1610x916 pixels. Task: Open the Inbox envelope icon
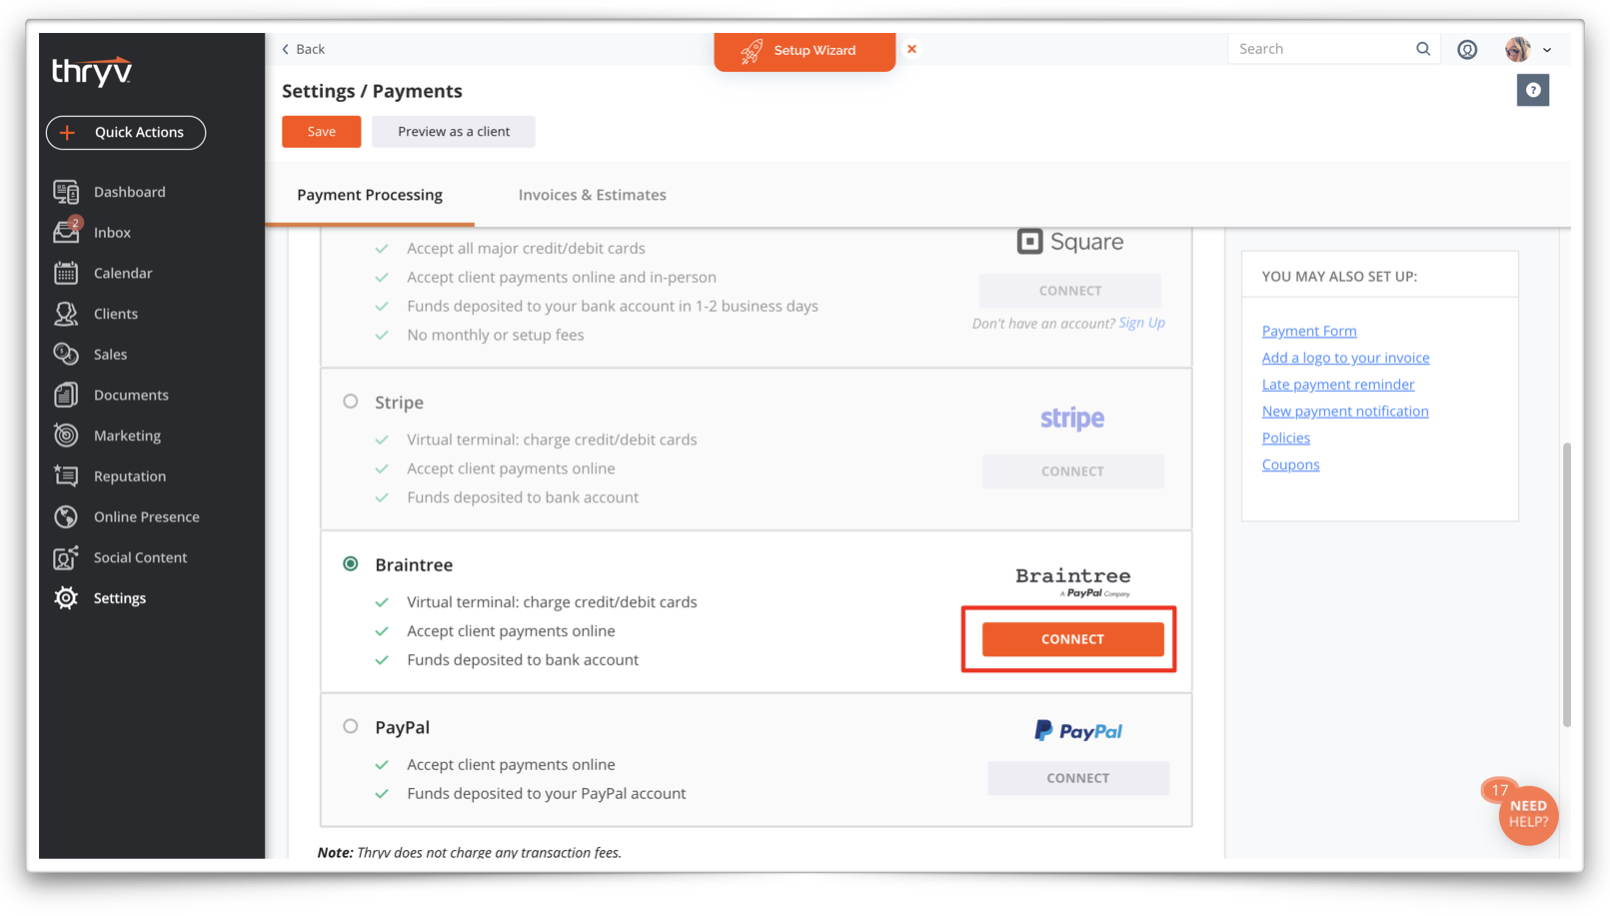(x=66, y=232)
